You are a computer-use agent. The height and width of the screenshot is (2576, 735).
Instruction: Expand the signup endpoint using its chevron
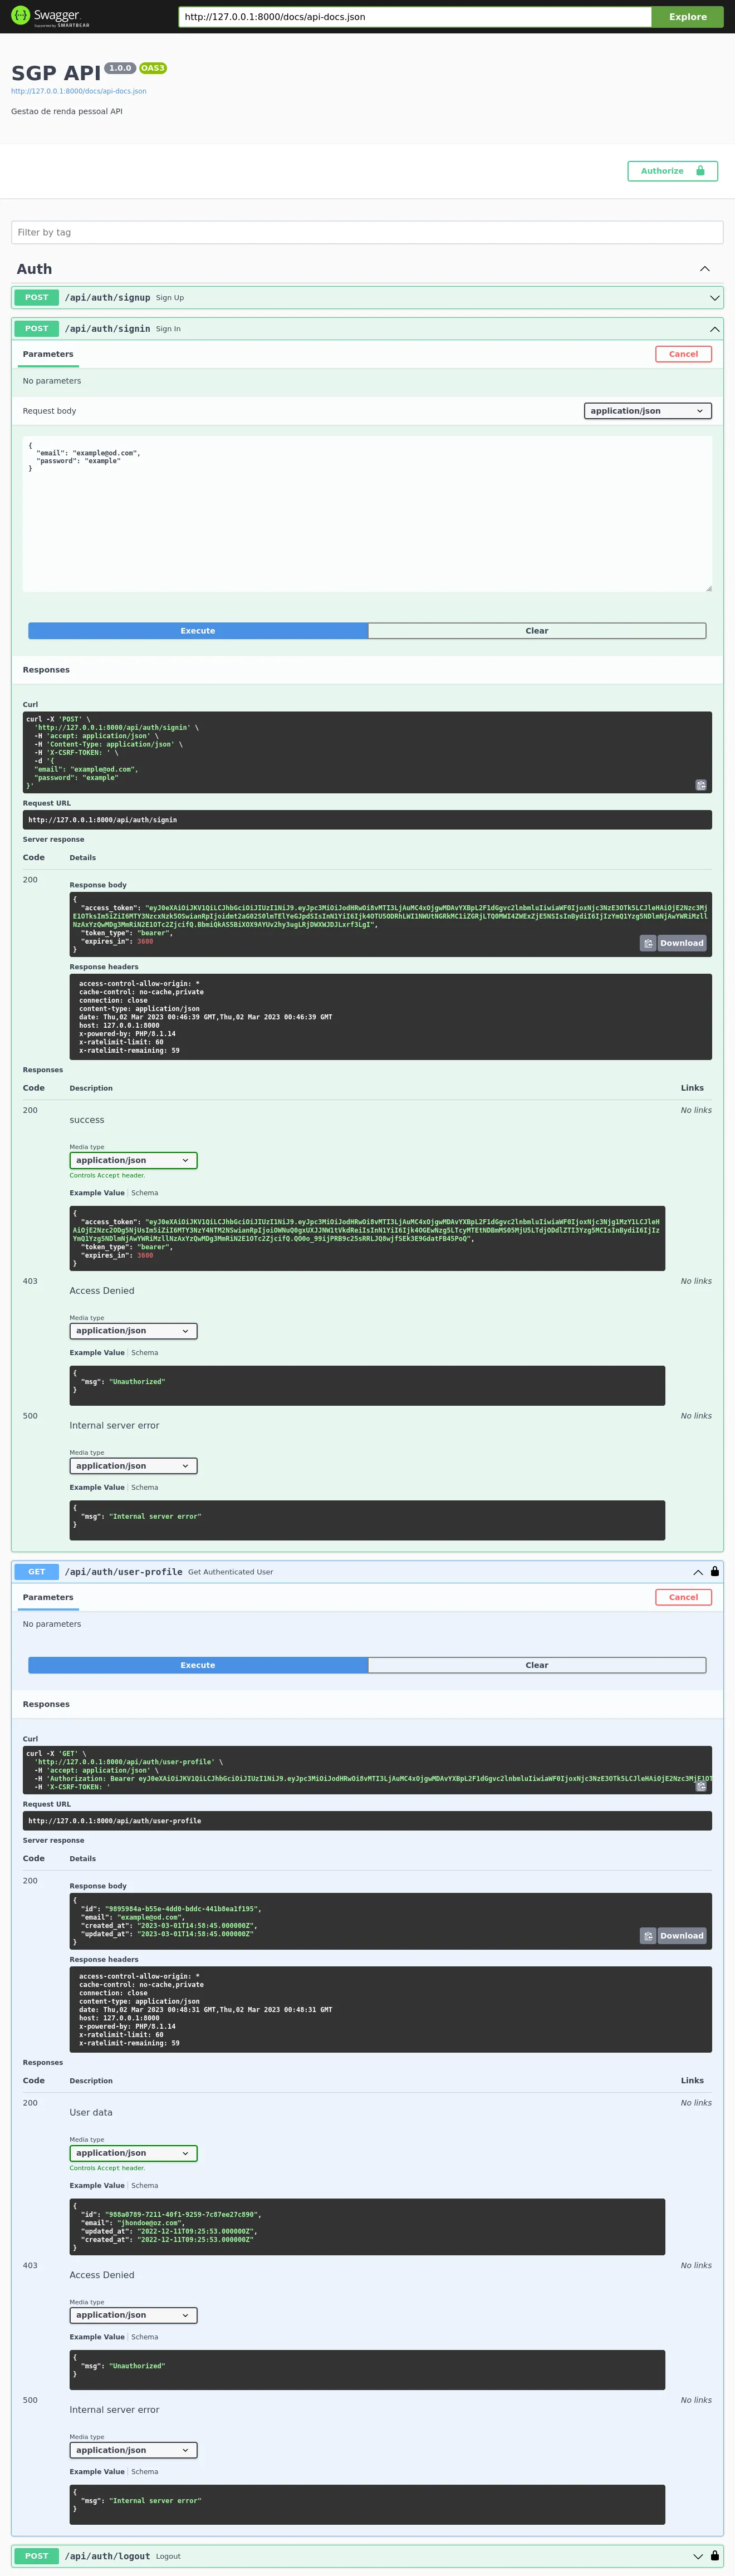715,298
